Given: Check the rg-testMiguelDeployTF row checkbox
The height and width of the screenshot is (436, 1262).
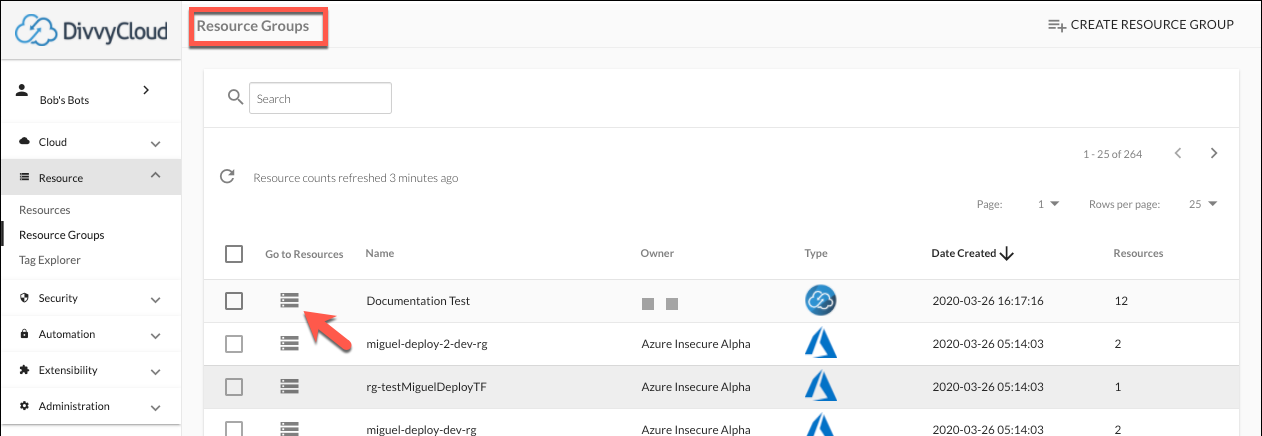Looking at the screenshot, I should (x=234, y=386).
